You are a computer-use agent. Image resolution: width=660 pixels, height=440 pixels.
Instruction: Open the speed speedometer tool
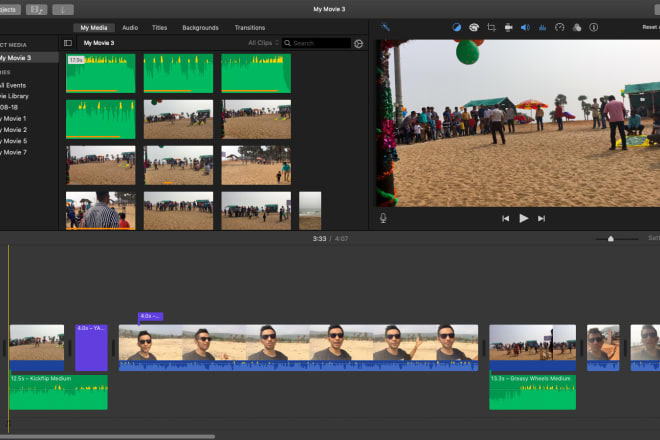point(559,27)
